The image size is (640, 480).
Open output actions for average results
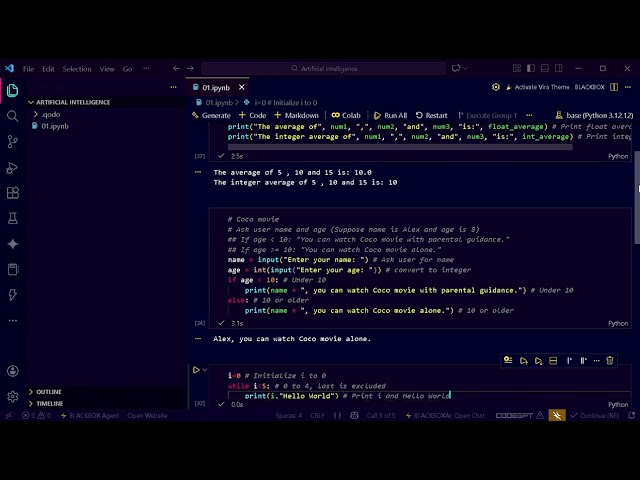tap(198, 172)
